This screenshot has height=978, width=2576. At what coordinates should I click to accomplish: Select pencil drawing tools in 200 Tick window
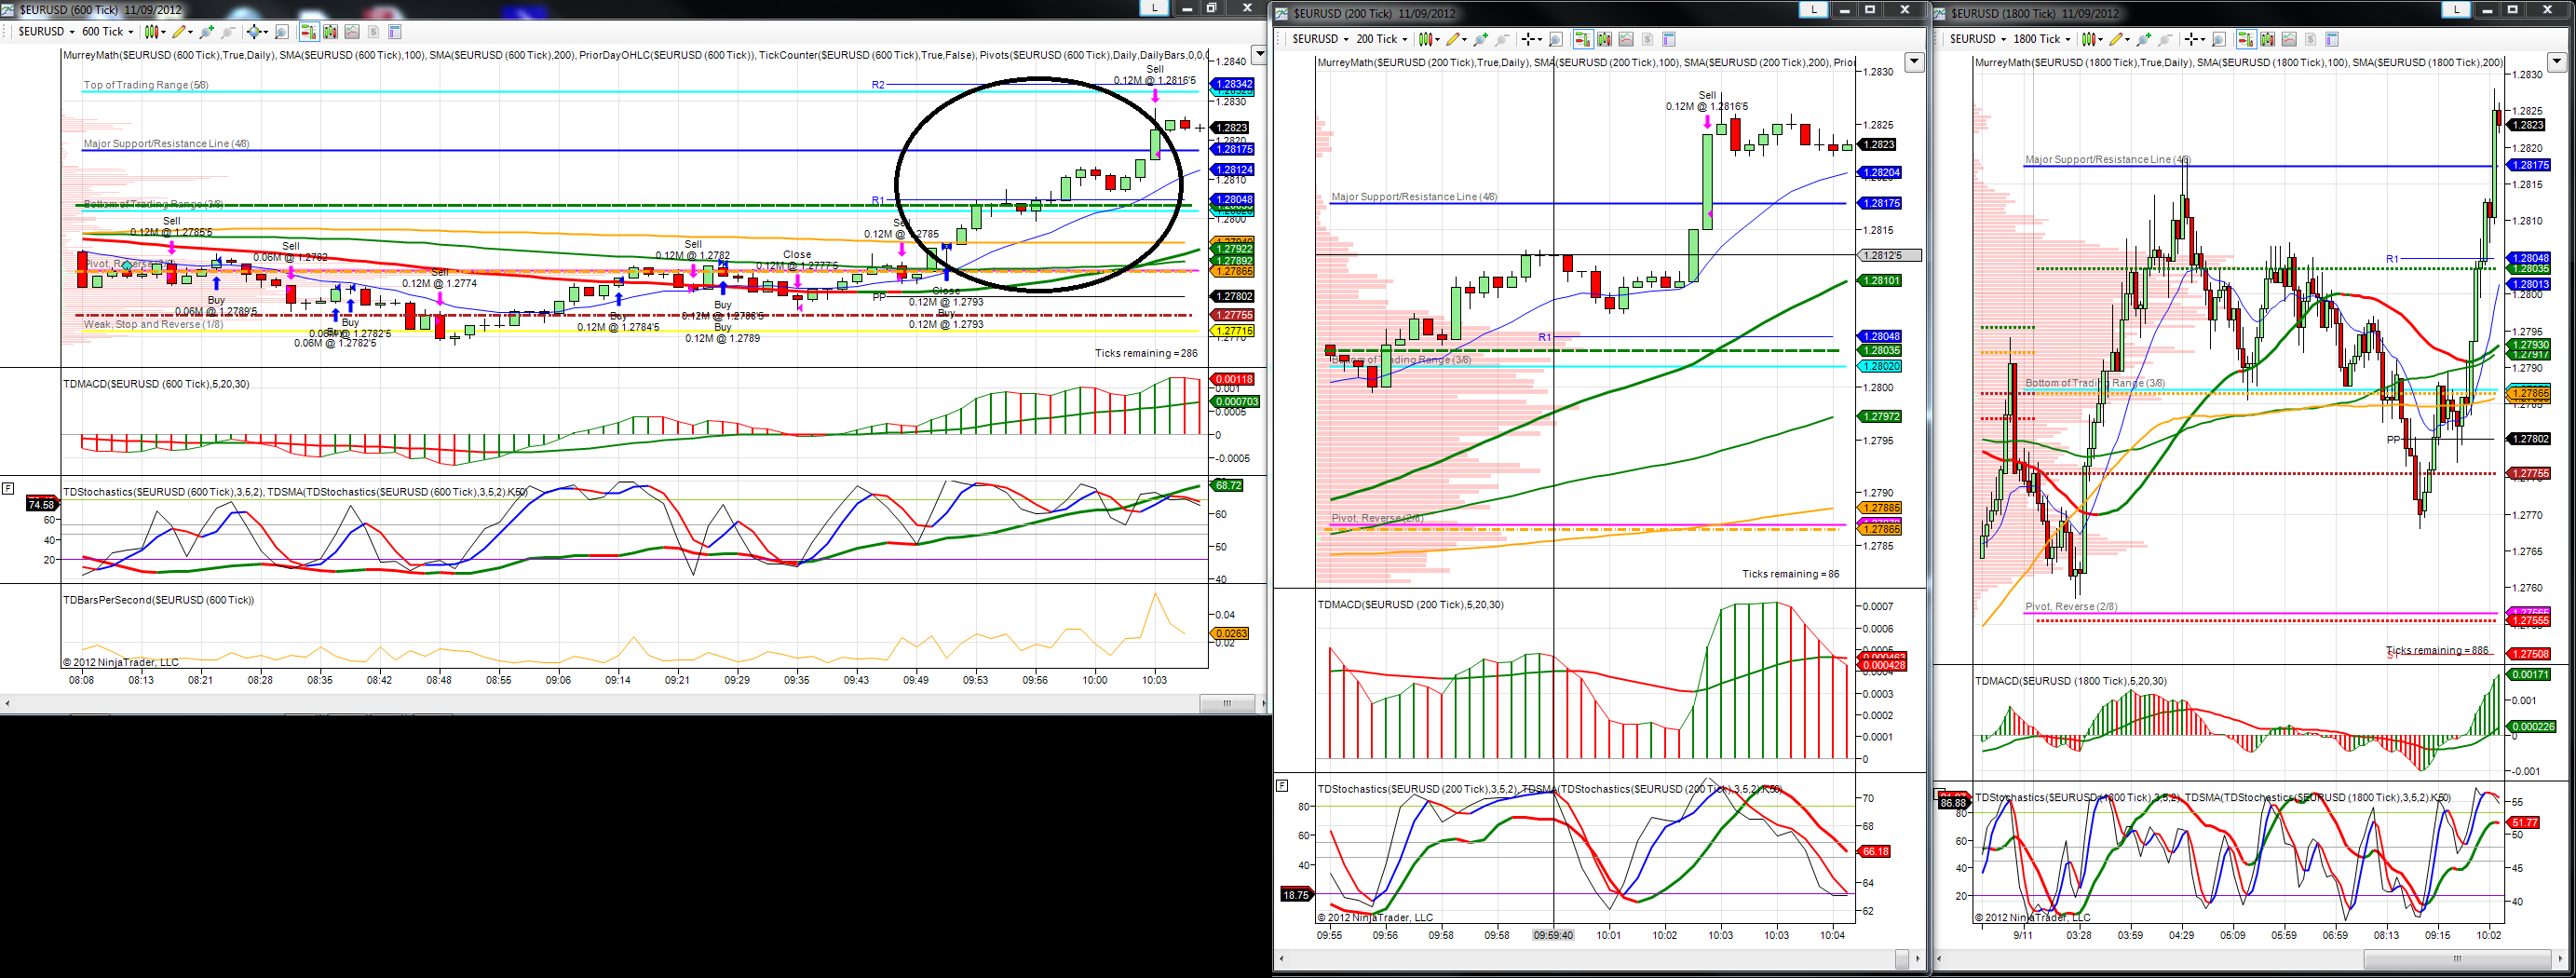1456,39
